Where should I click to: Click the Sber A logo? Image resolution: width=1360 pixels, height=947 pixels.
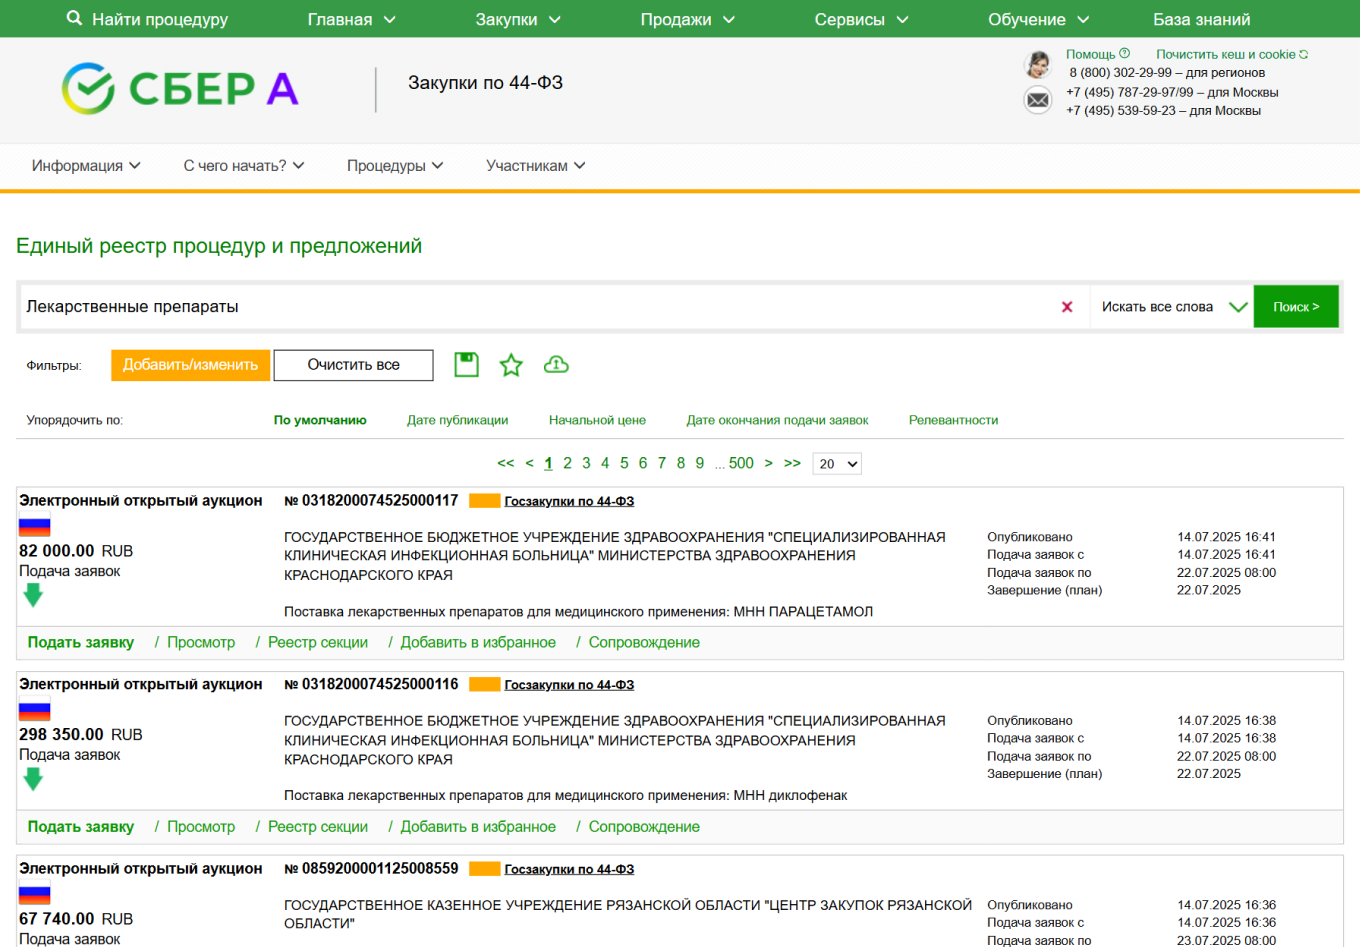point(180,89)
